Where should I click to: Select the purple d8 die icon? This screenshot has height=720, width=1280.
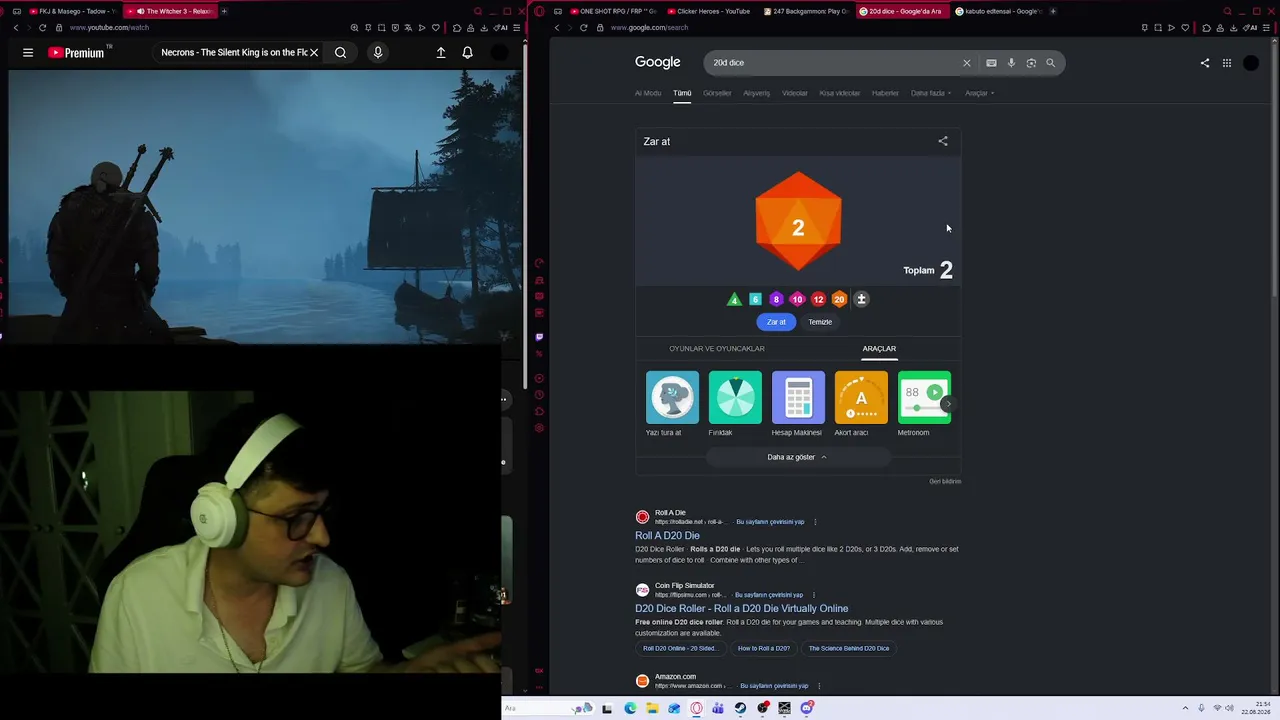[776, 299]
